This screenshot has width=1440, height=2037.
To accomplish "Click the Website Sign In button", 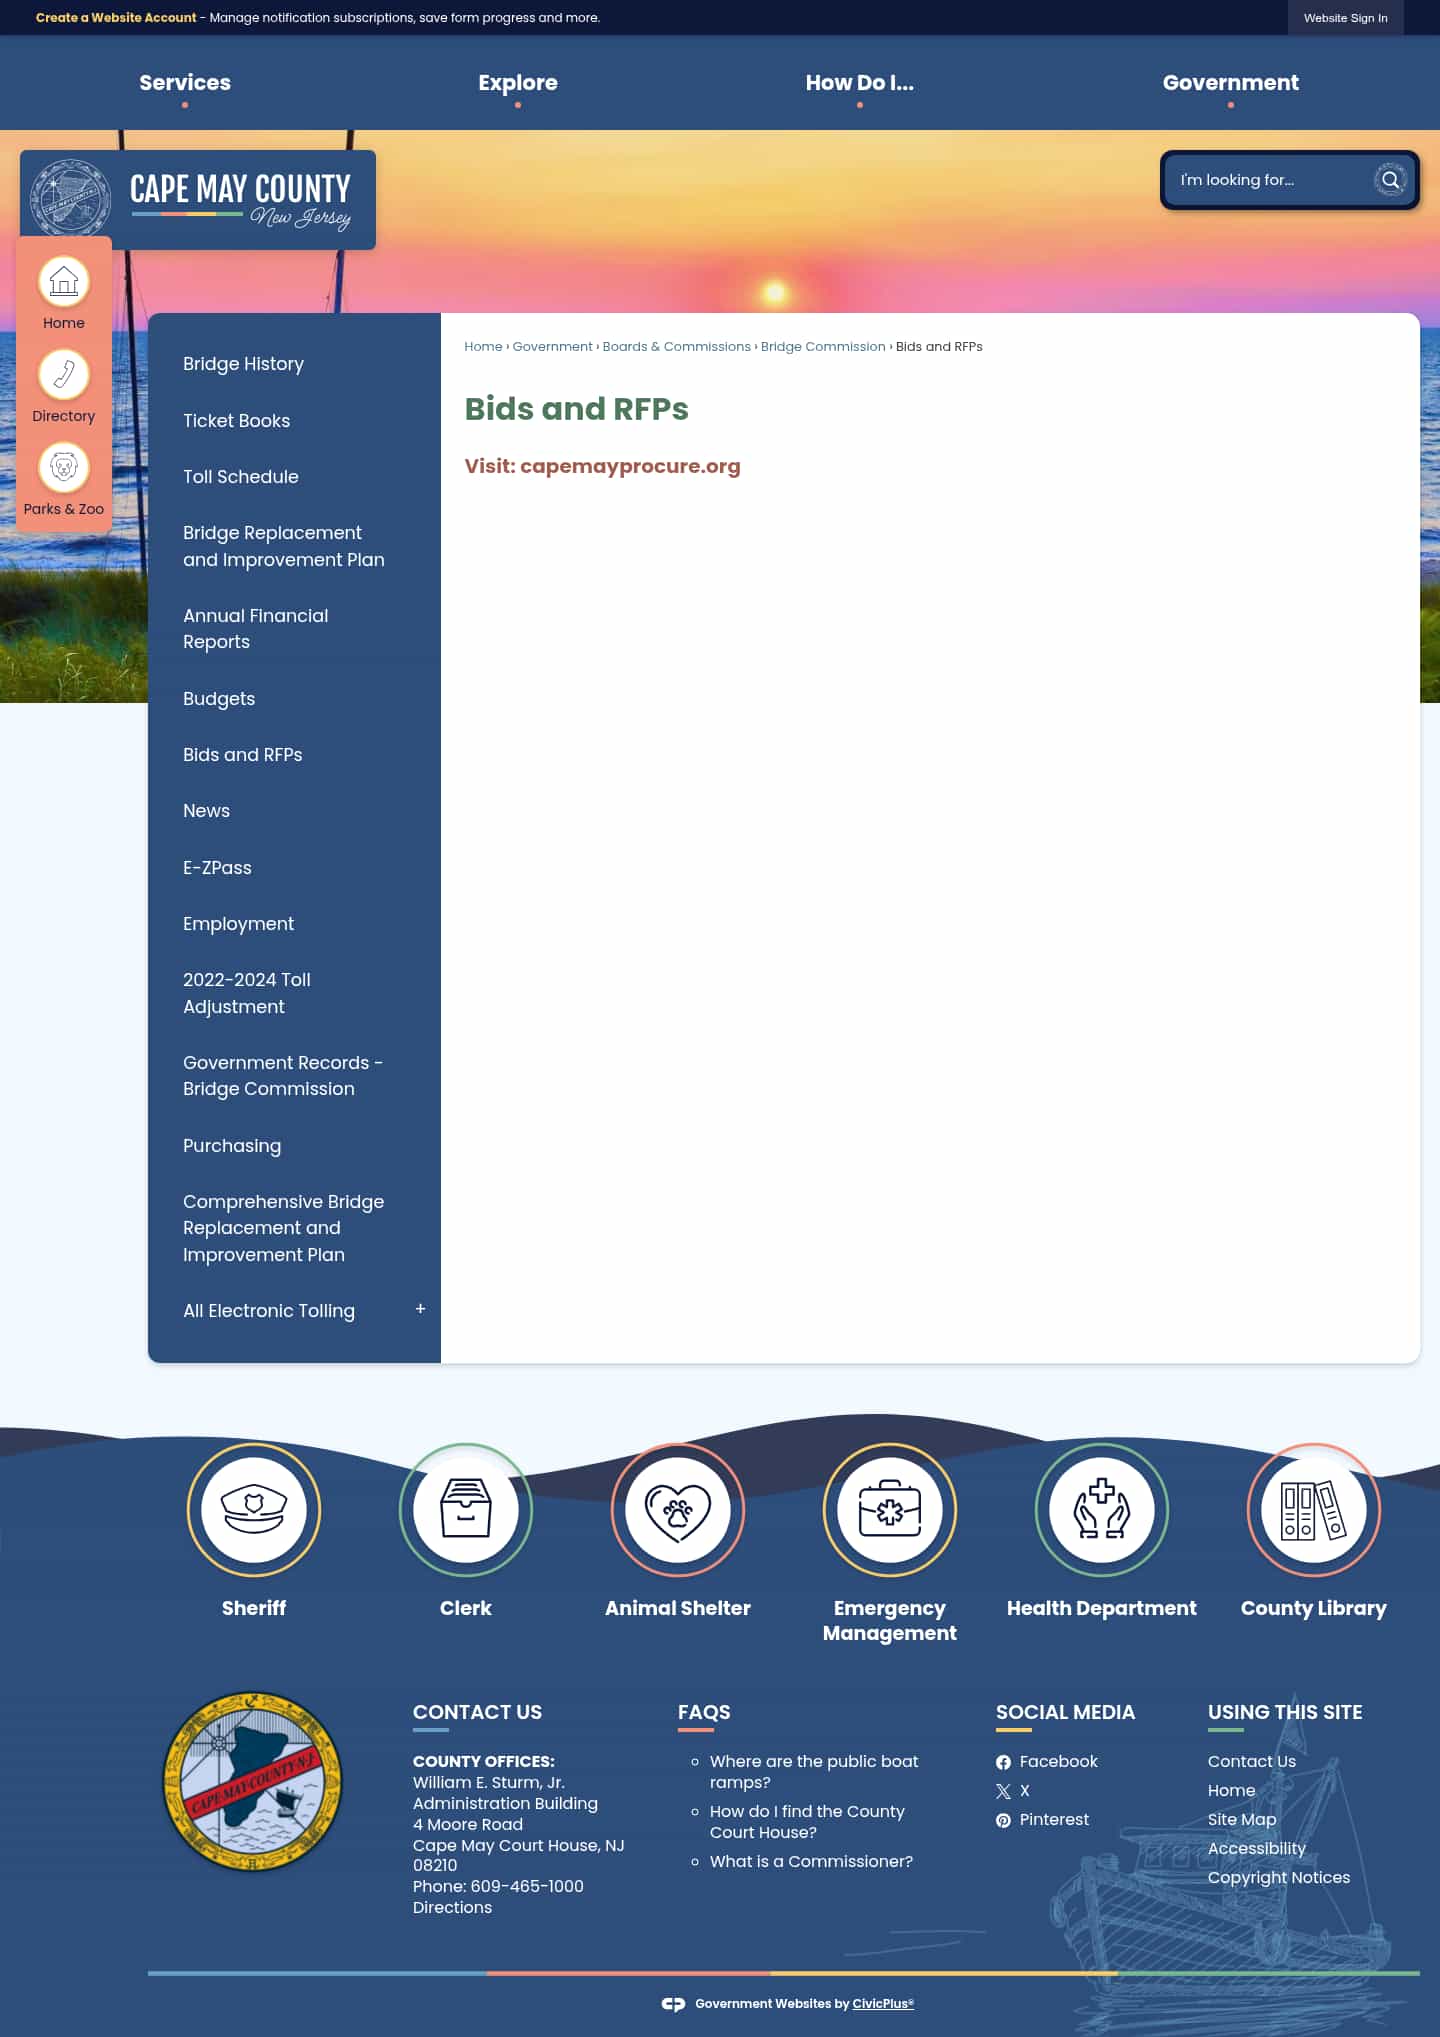I will coord(1345,18).
